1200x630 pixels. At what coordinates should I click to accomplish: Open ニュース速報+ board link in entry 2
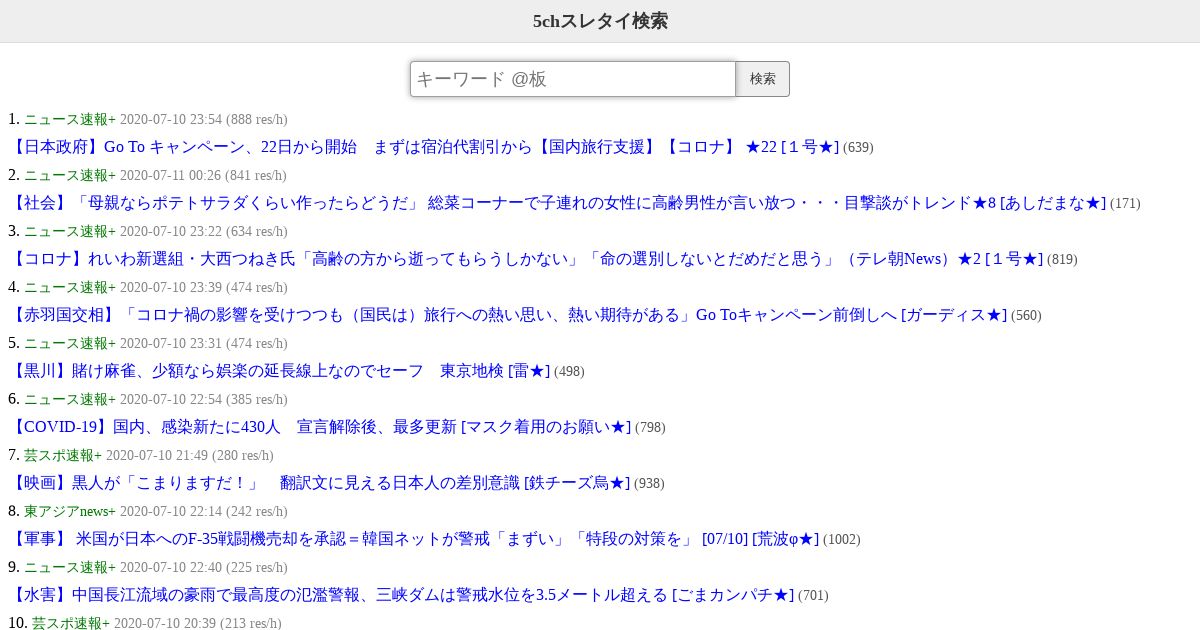click(70, 176)
